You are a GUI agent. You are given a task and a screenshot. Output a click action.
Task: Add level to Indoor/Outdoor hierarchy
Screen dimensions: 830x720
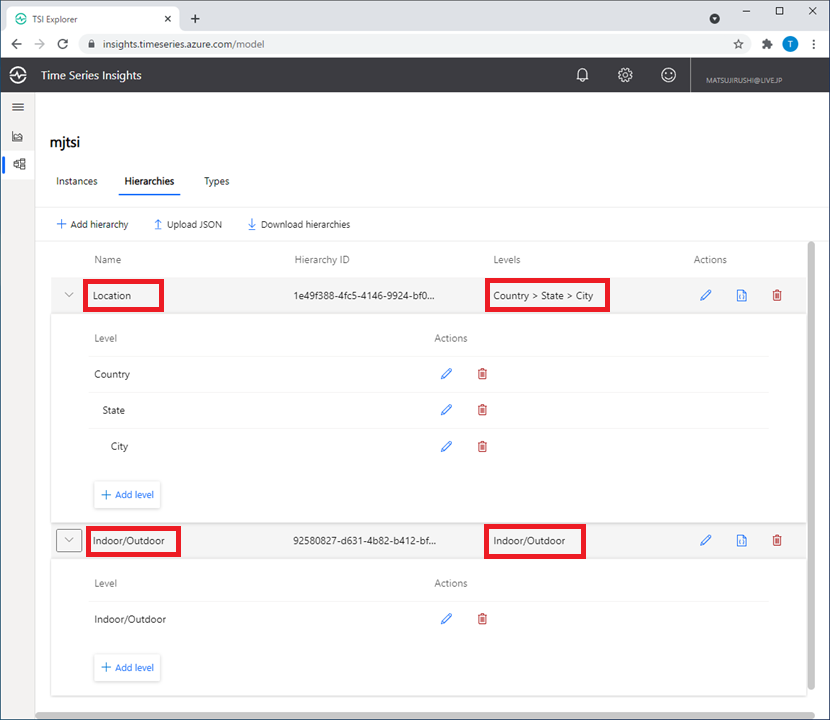[x=127, y=668]
